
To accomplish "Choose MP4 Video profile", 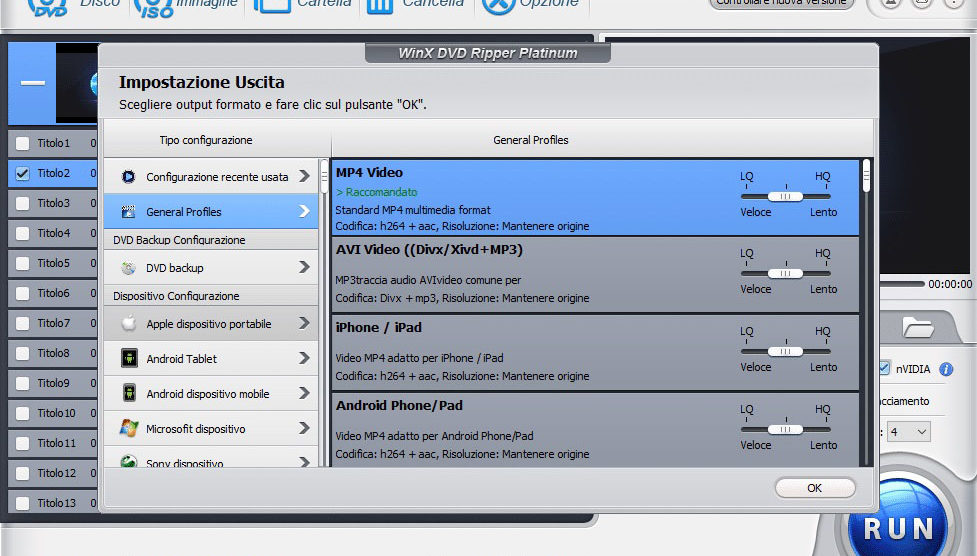I will (x=595, y=198).
